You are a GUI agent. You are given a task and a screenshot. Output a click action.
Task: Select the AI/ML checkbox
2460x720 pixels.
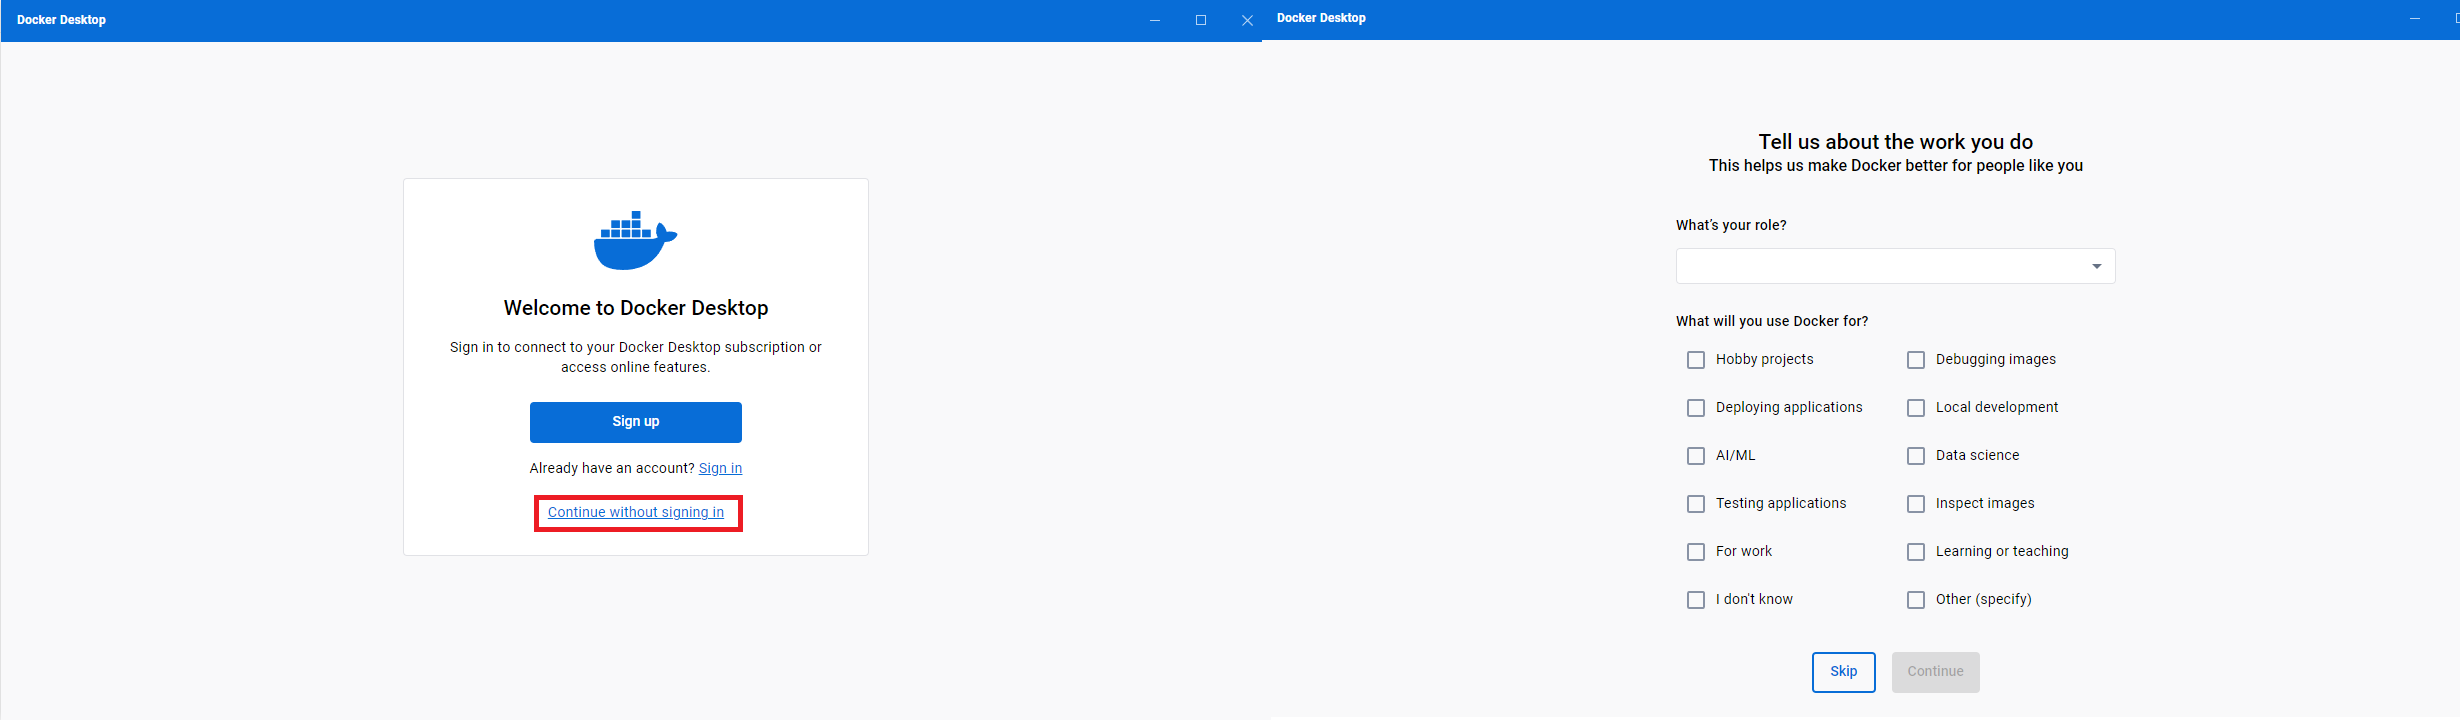point(1696,456)
